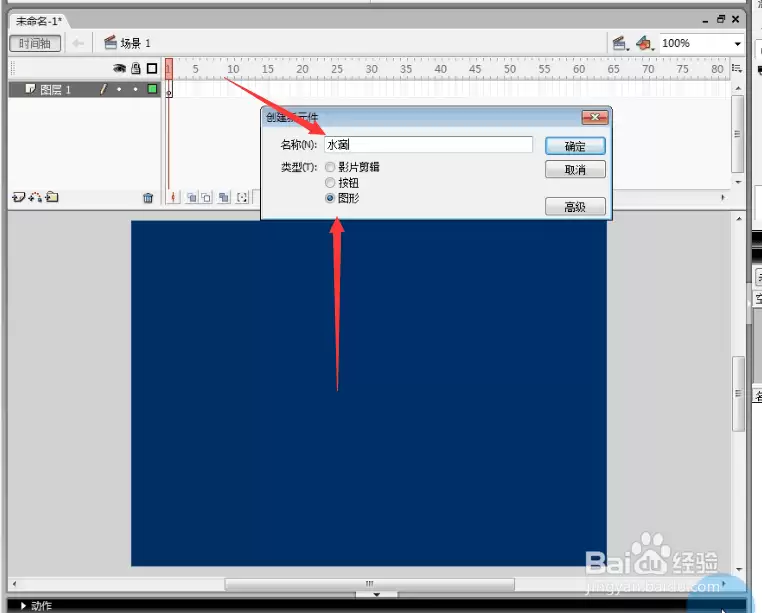Image resolution: width=762 pixels, height=613 pixels.
Task: Click the show all layers as outlines square
Action: point(152,69)
